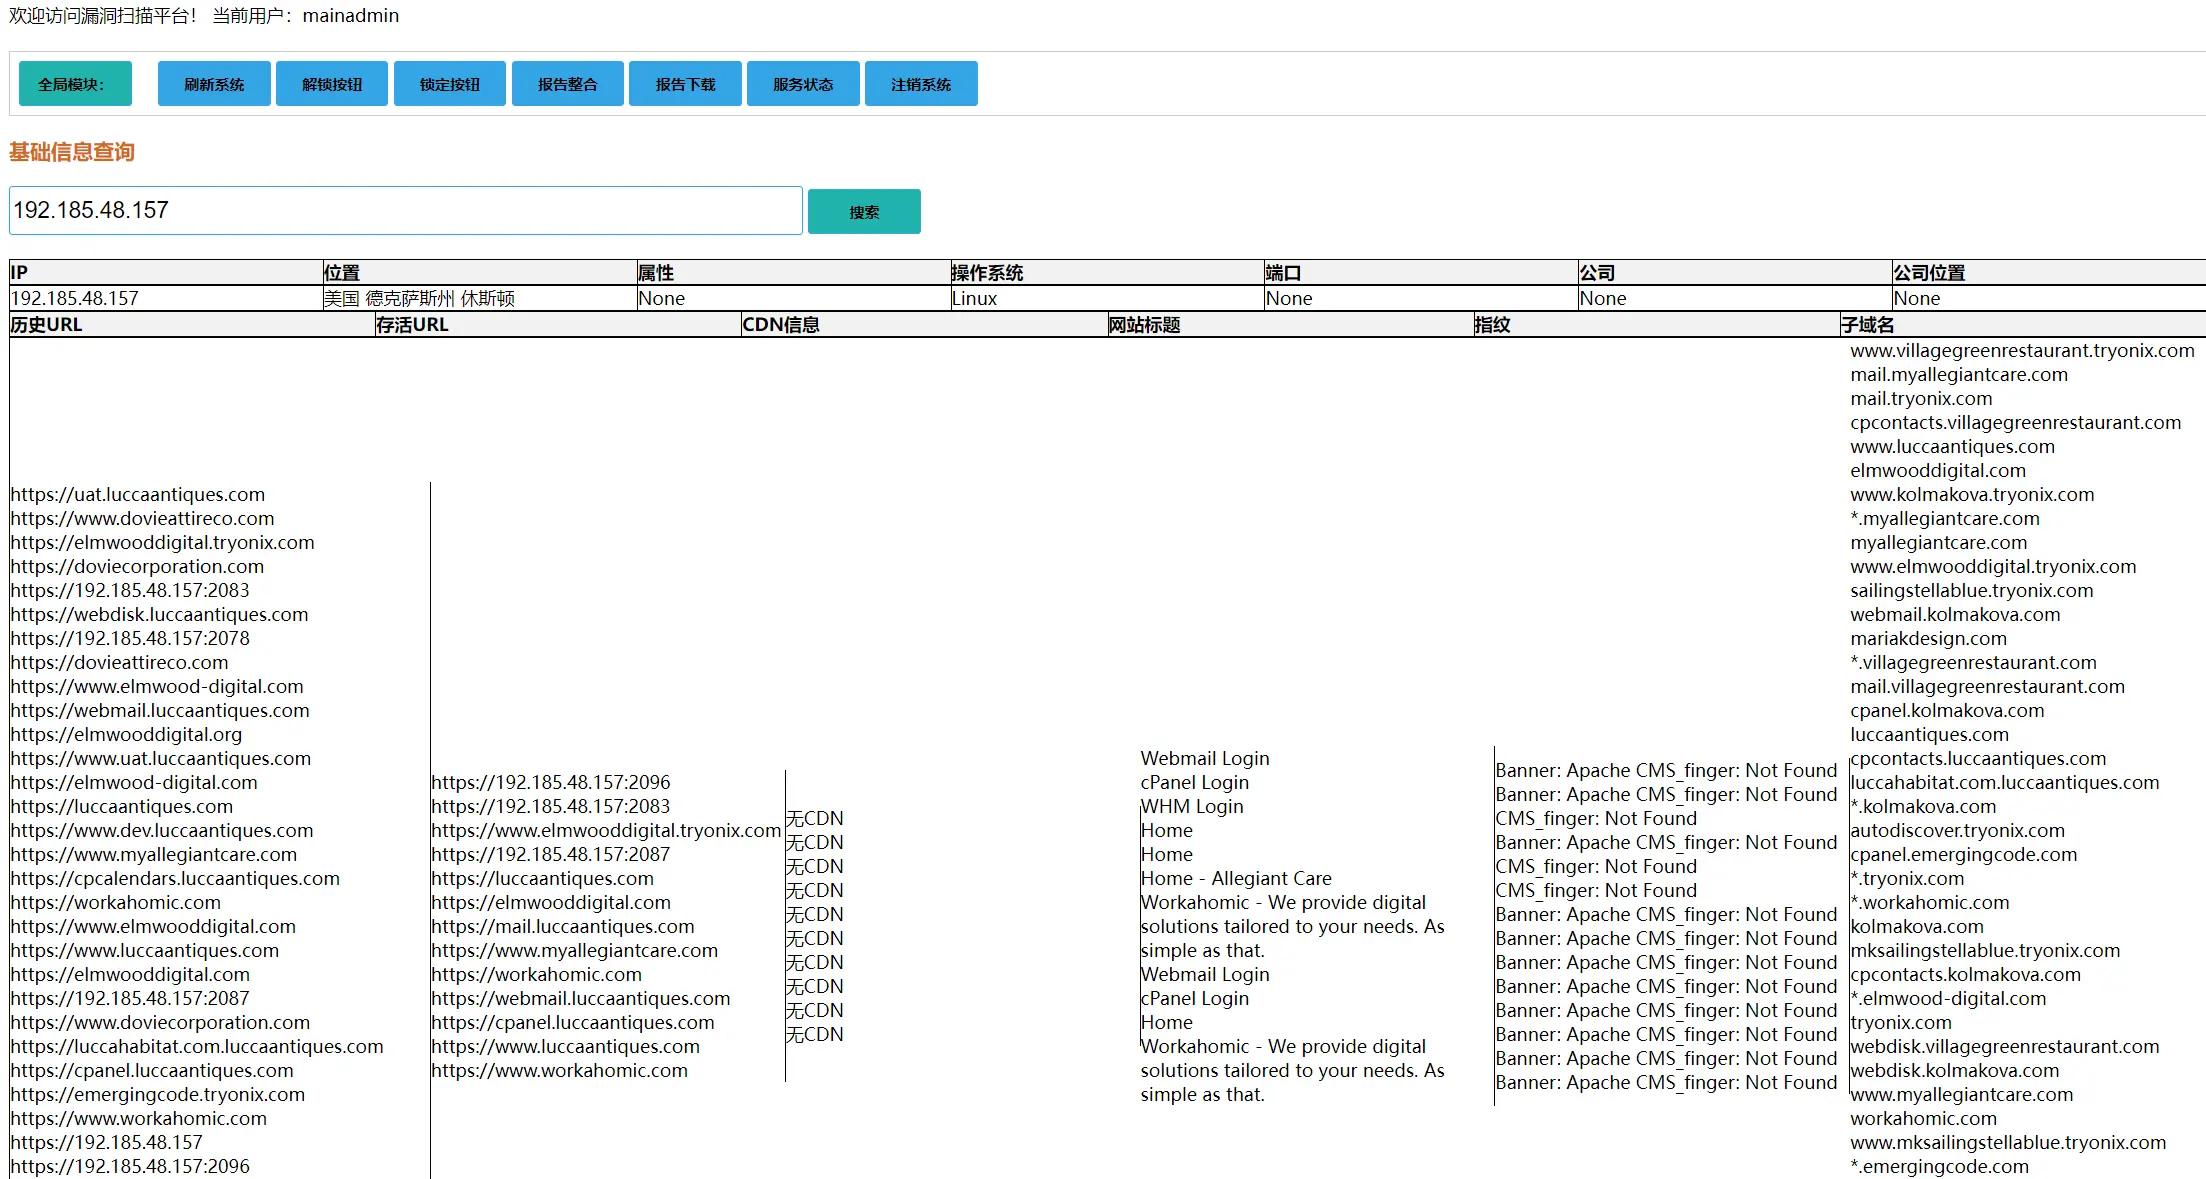The image size is (2206, 1179).
Task: Open 报告整合 report merge
Action: tap(567, 84)
